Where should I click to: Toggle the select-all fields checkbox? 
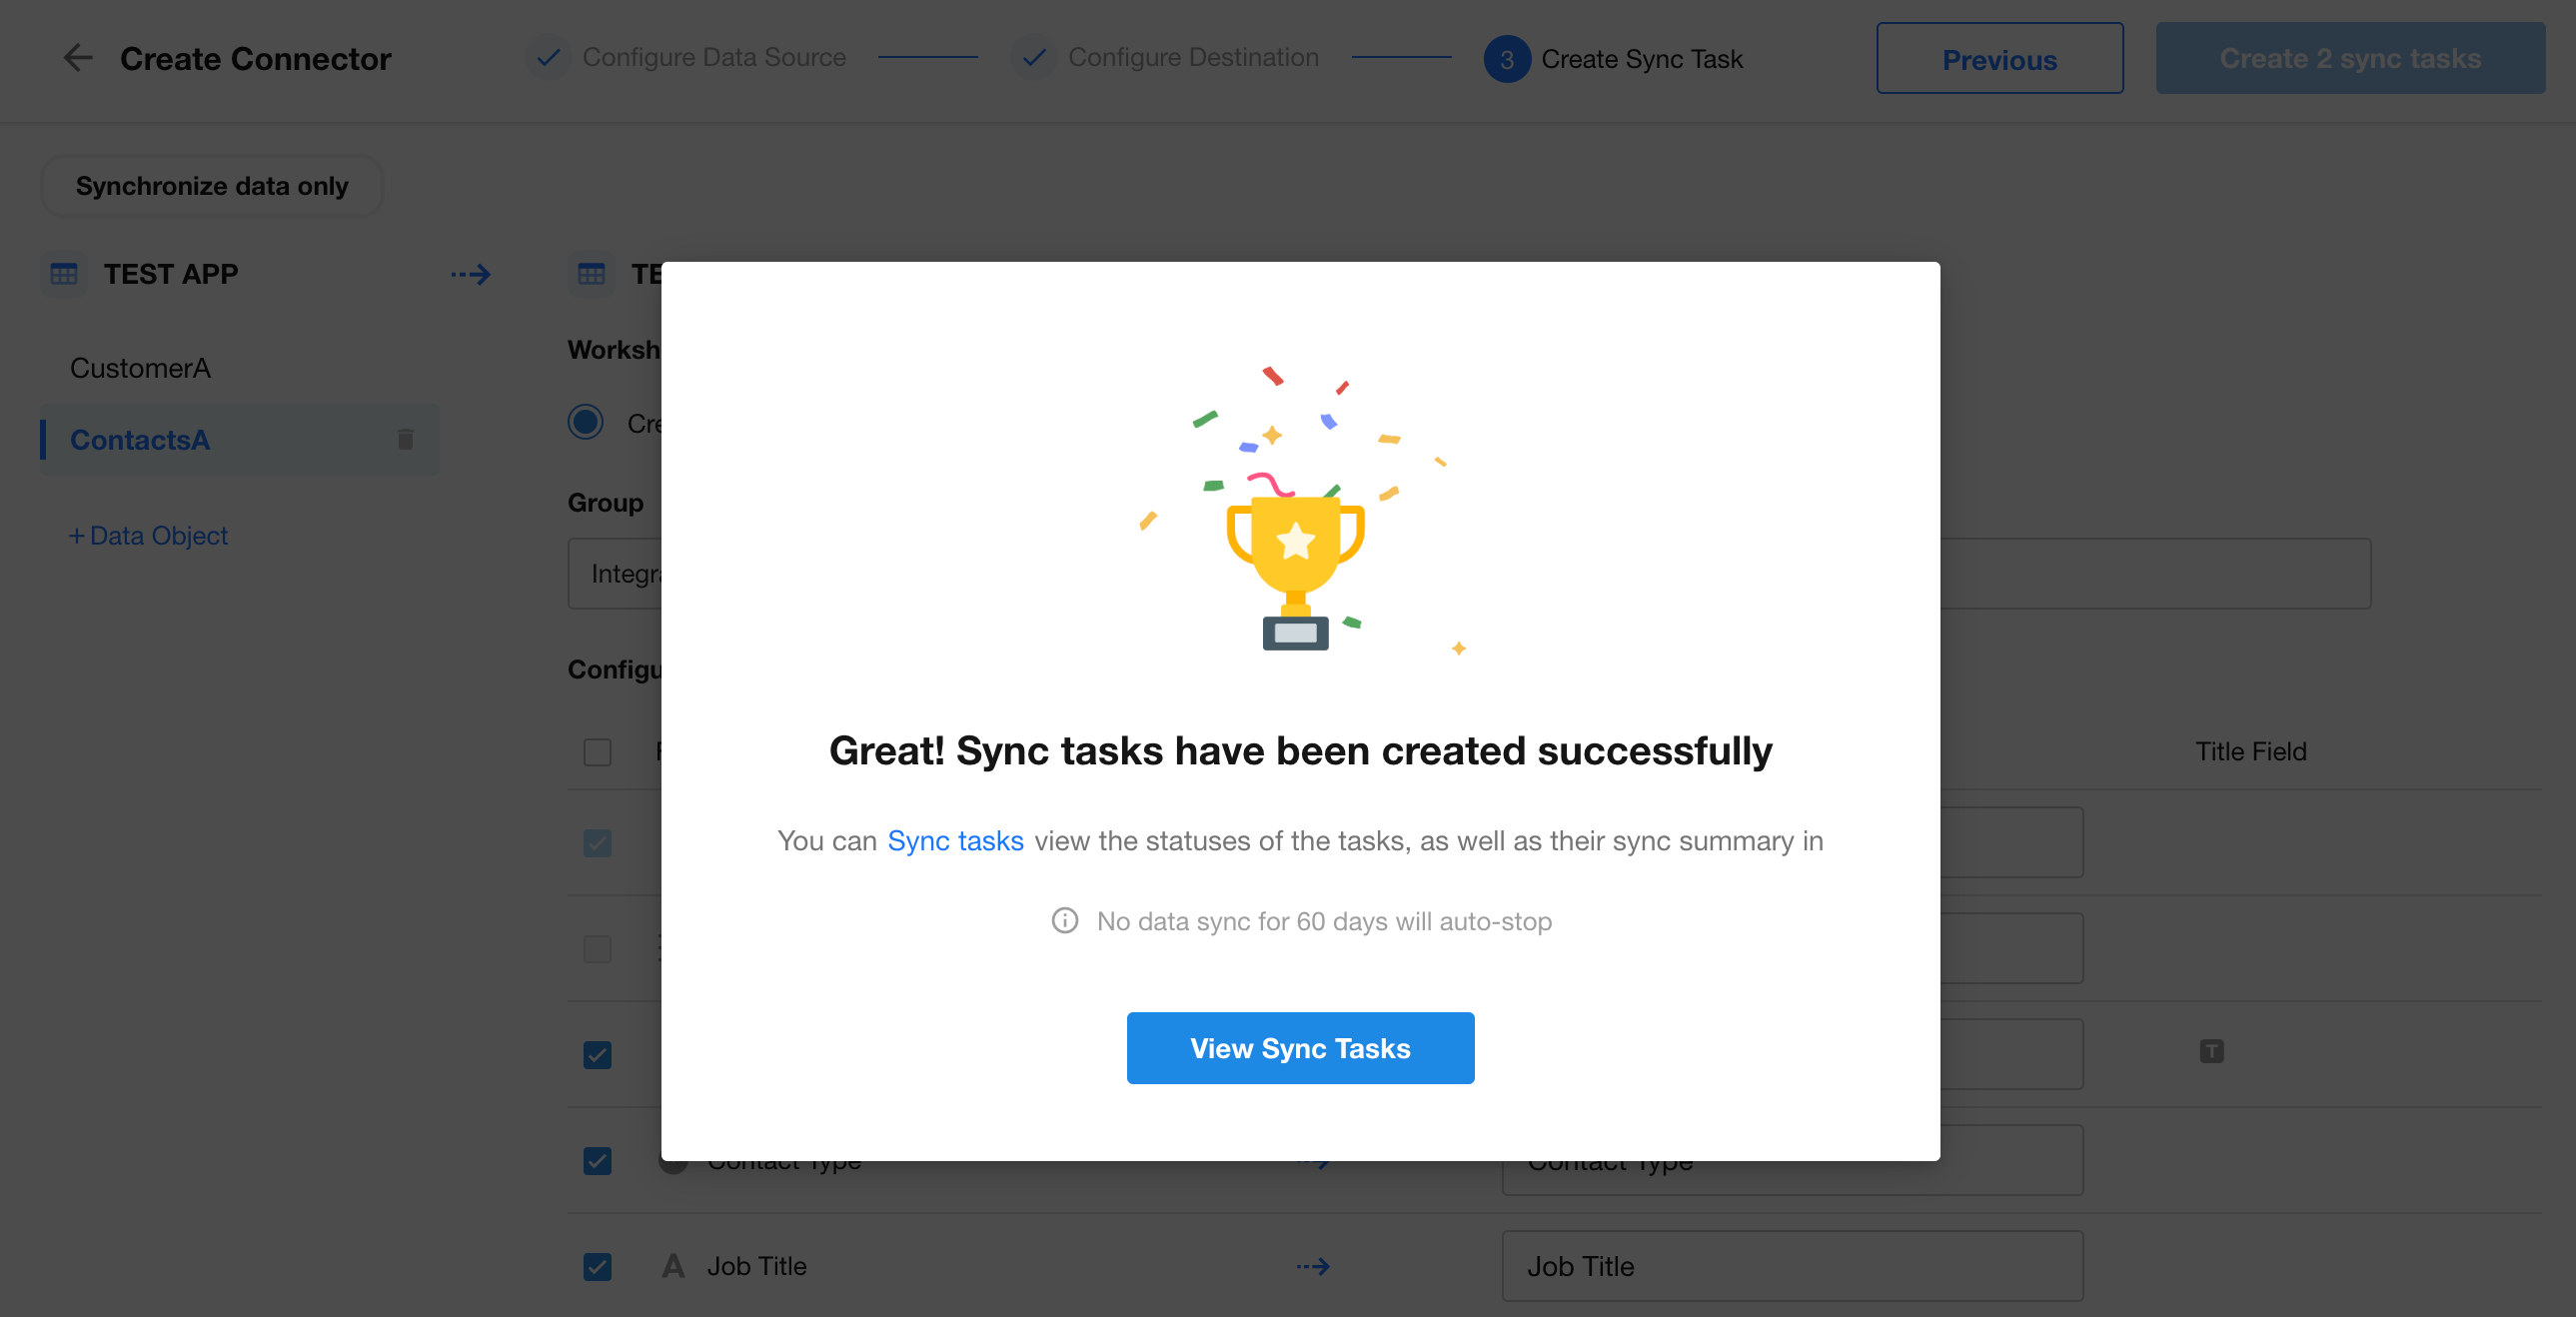(x=597, y=751)
